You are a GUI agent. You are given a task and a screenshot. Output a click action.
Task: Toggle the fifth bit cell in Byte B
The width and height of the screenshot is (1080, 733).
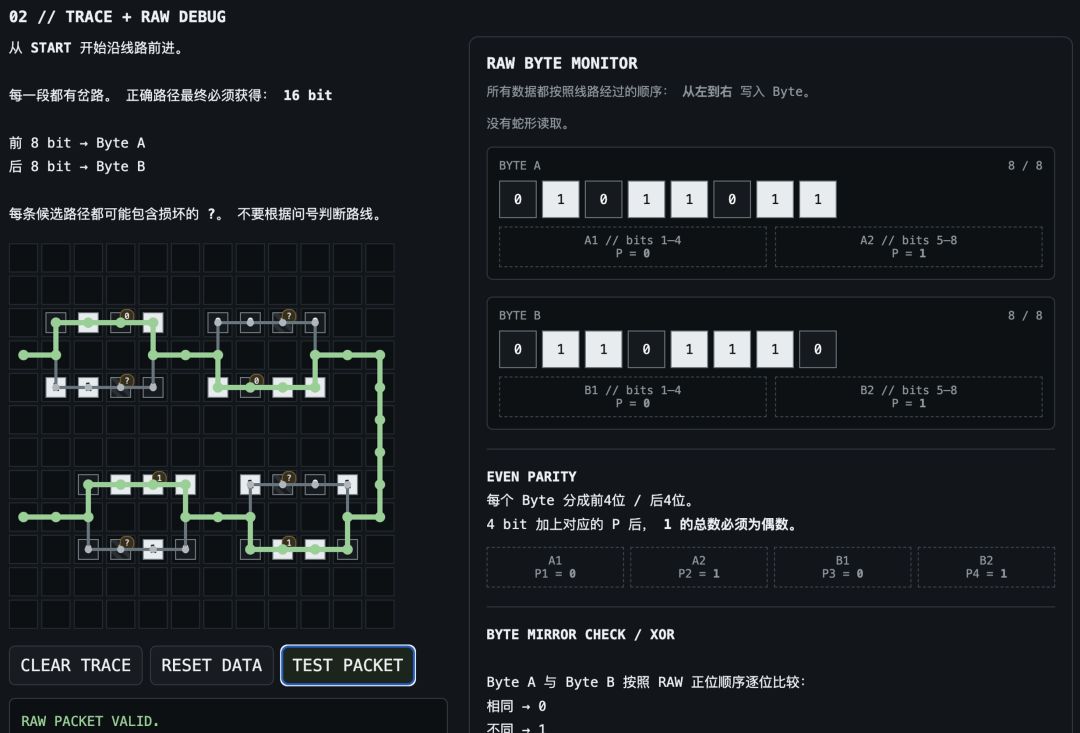pyautogui.click(x=689, y=349)
